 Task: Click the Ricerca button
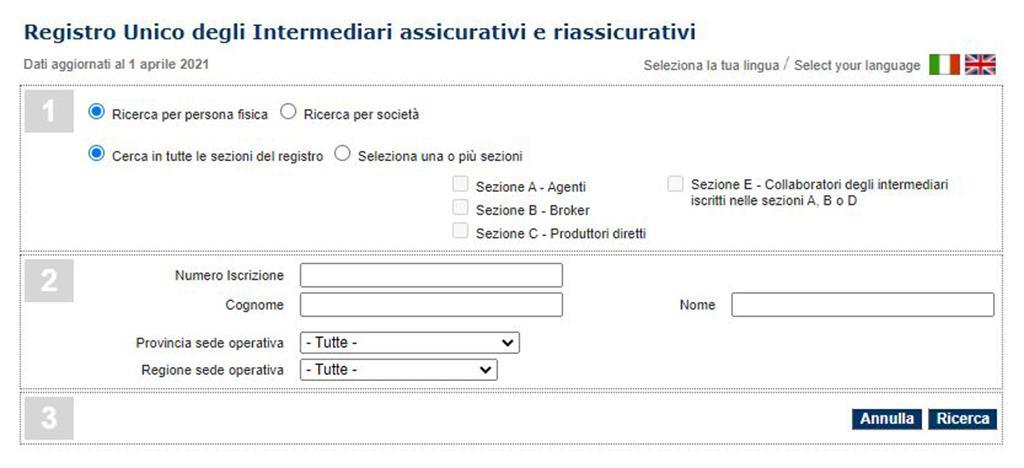pos(963,419)
